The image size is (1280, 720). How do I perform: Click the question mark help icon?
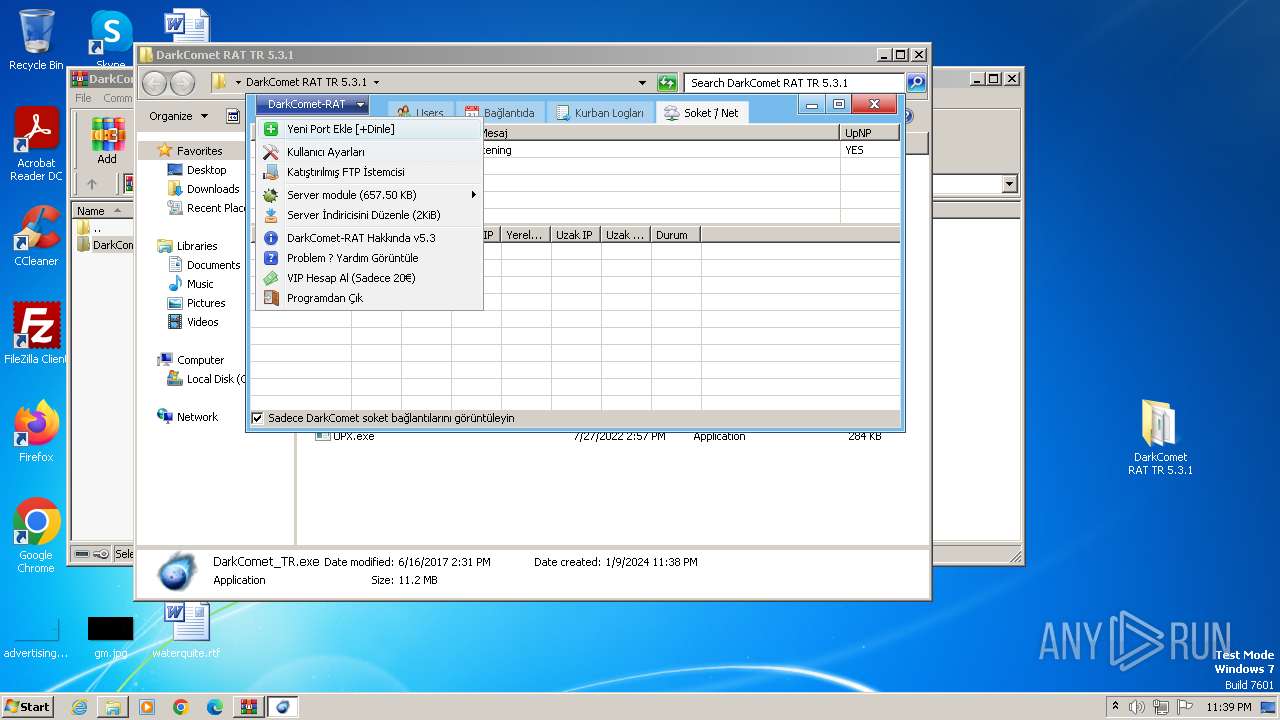270,258
